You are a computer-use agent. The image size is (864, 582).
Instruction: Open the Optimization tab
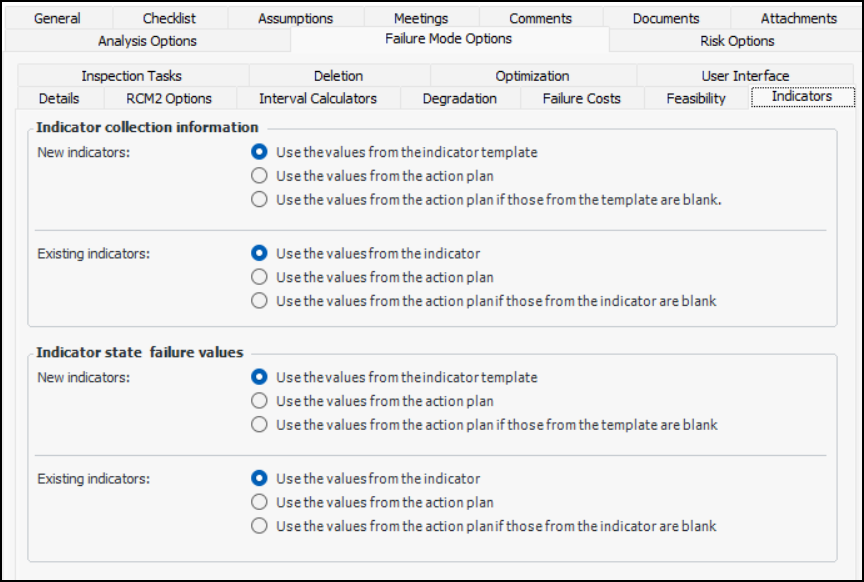click(532, 76)
